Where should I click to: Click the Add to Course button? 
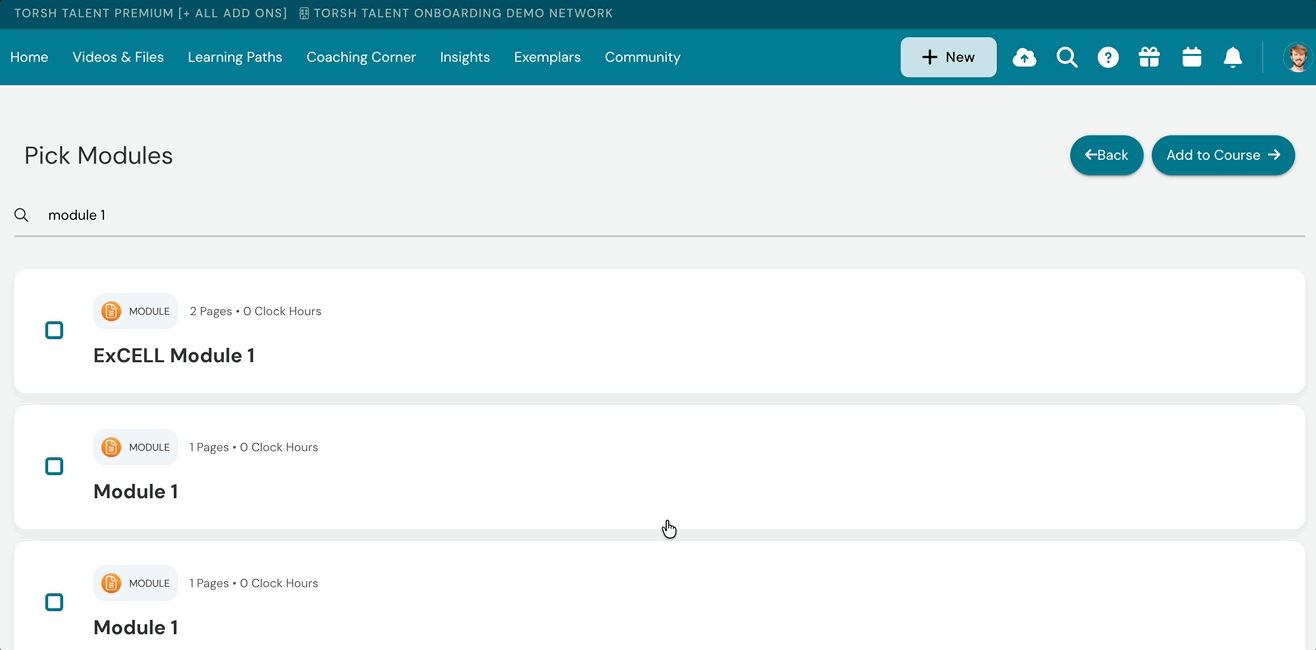(1223, 155)
